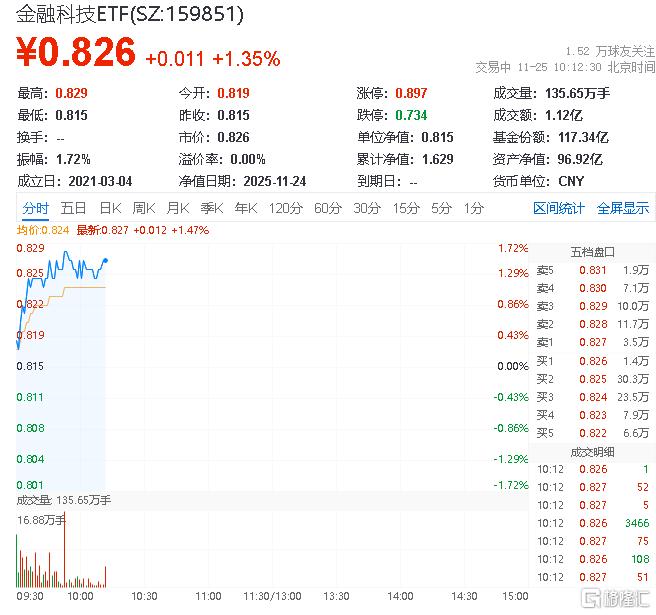Switch to the 15分 interval
Screen dimensions: 656x615
click(406, 208)
